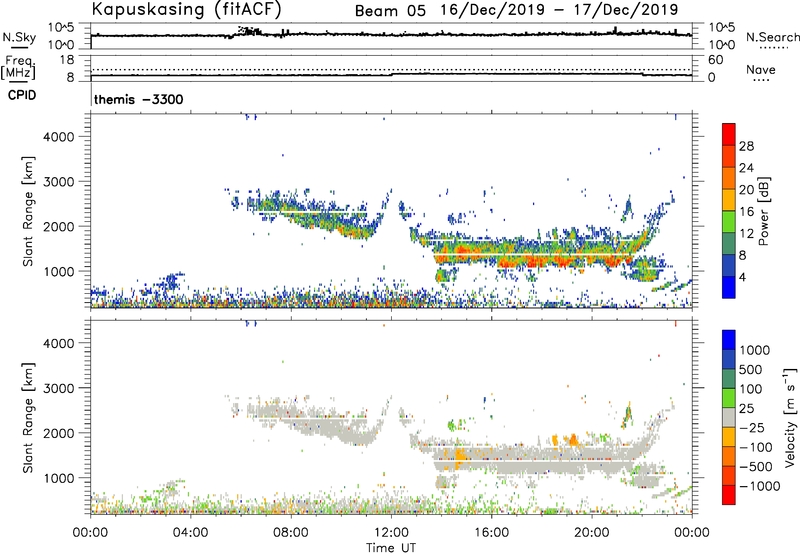The image size is (800, 554).
Task: Click the "3000" range tick in power panel
Action: pos(59,182)
